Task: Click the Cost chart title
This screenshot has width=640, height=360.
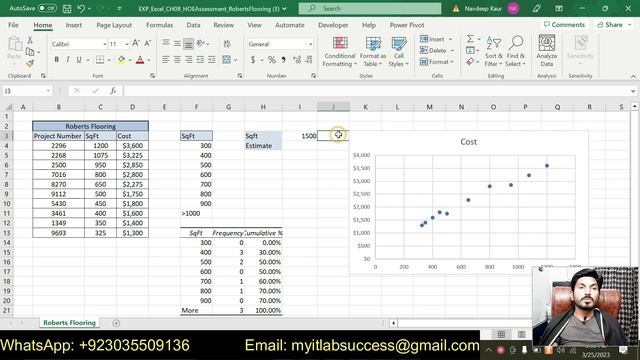Action: [469, 142]
